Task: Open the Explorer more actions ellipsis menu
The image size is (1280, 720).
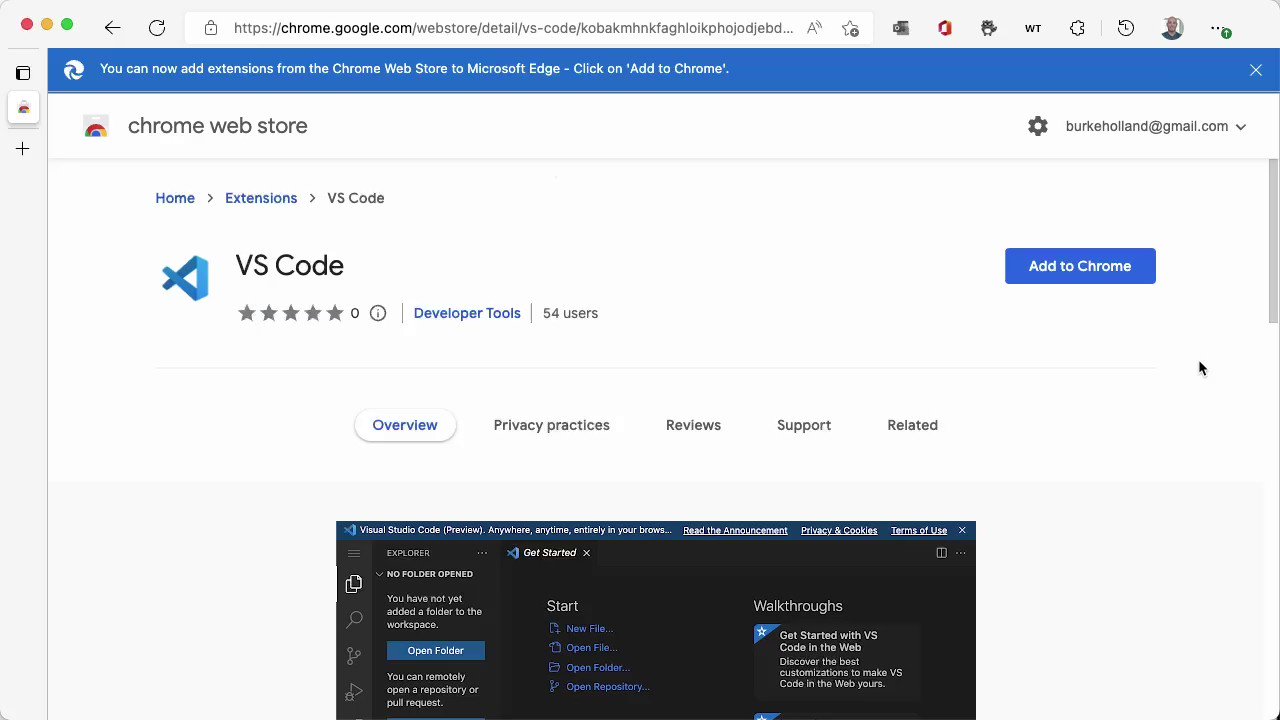Action: pyautogui.click(x=482, y=553)
